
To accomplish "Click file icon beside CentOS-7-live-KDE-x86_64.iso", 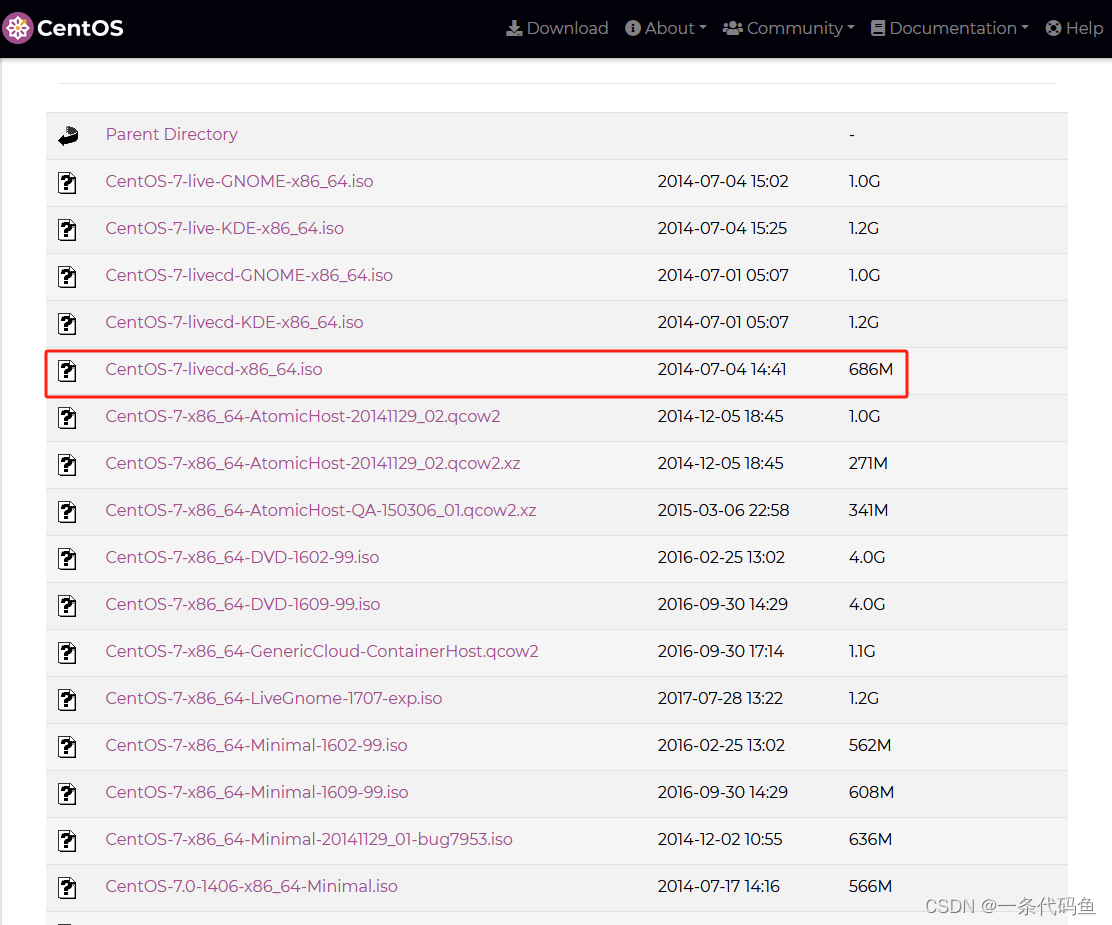I will (x=67, y=230).
